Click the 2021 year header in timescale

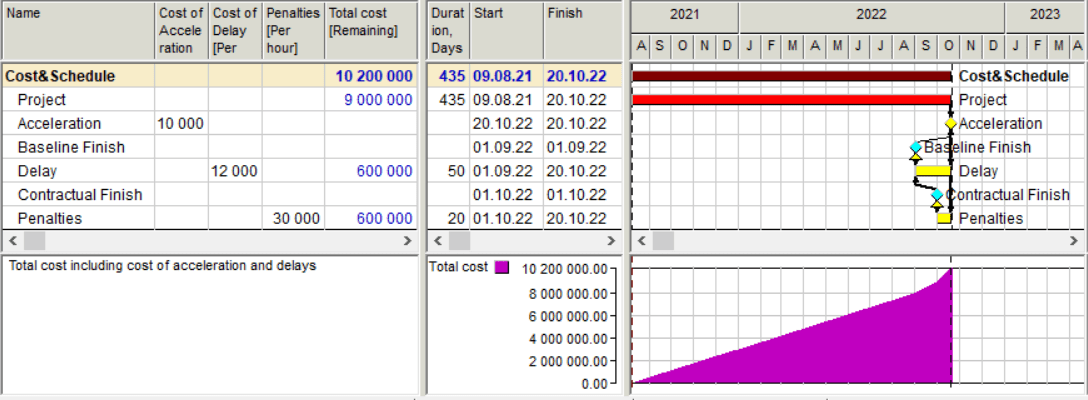click(685, 15)
